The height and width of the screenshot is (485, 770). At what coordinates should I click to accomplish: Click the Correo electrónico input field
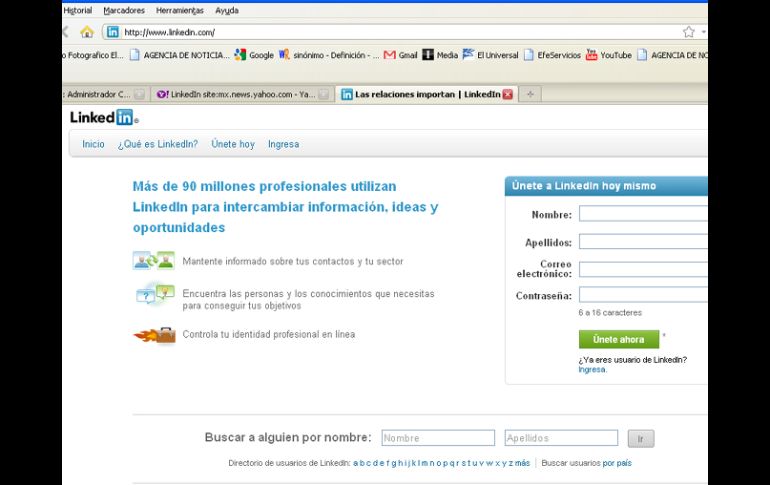[x=642, y=269]
